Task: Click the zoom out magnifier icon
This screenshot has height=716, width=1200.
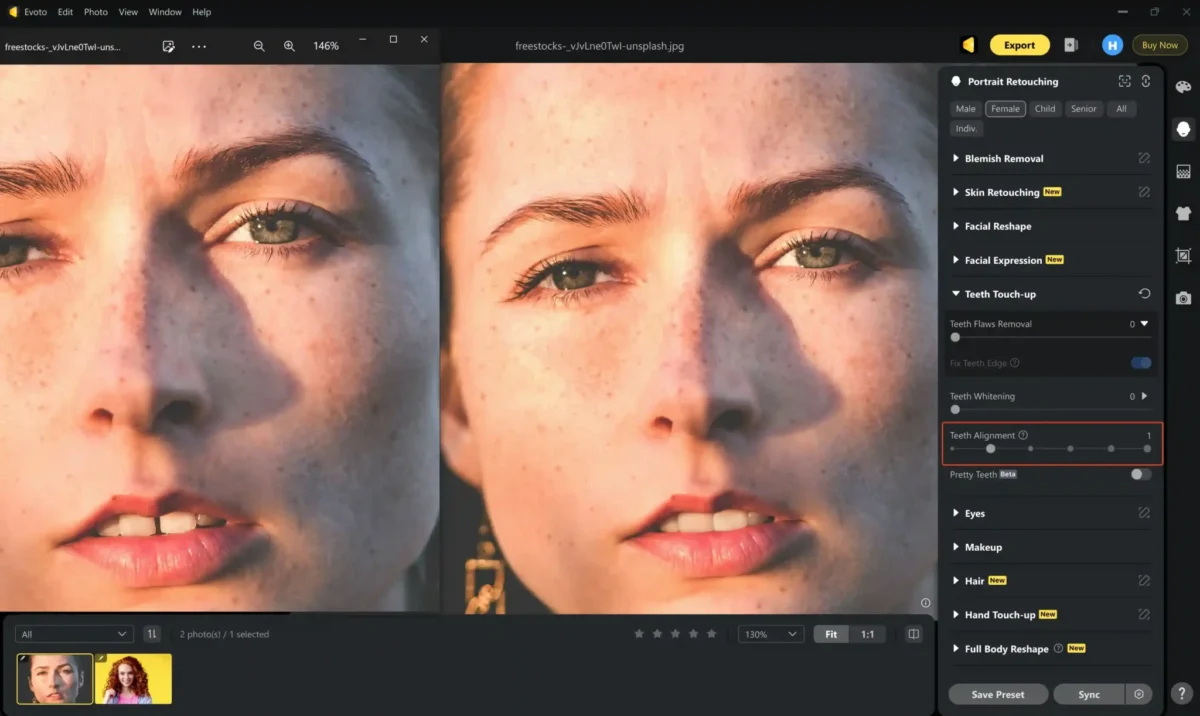Action: coord(259,46)
